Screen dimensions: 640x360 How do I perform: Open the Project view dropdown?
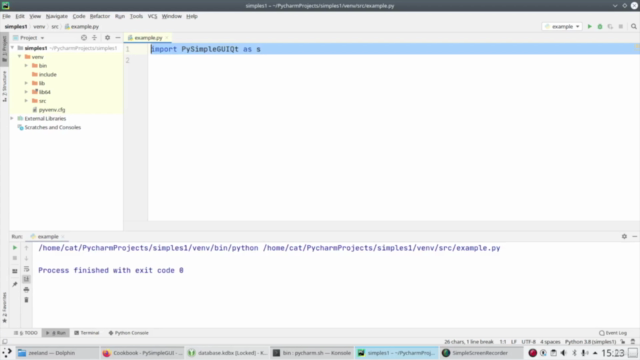29,38
